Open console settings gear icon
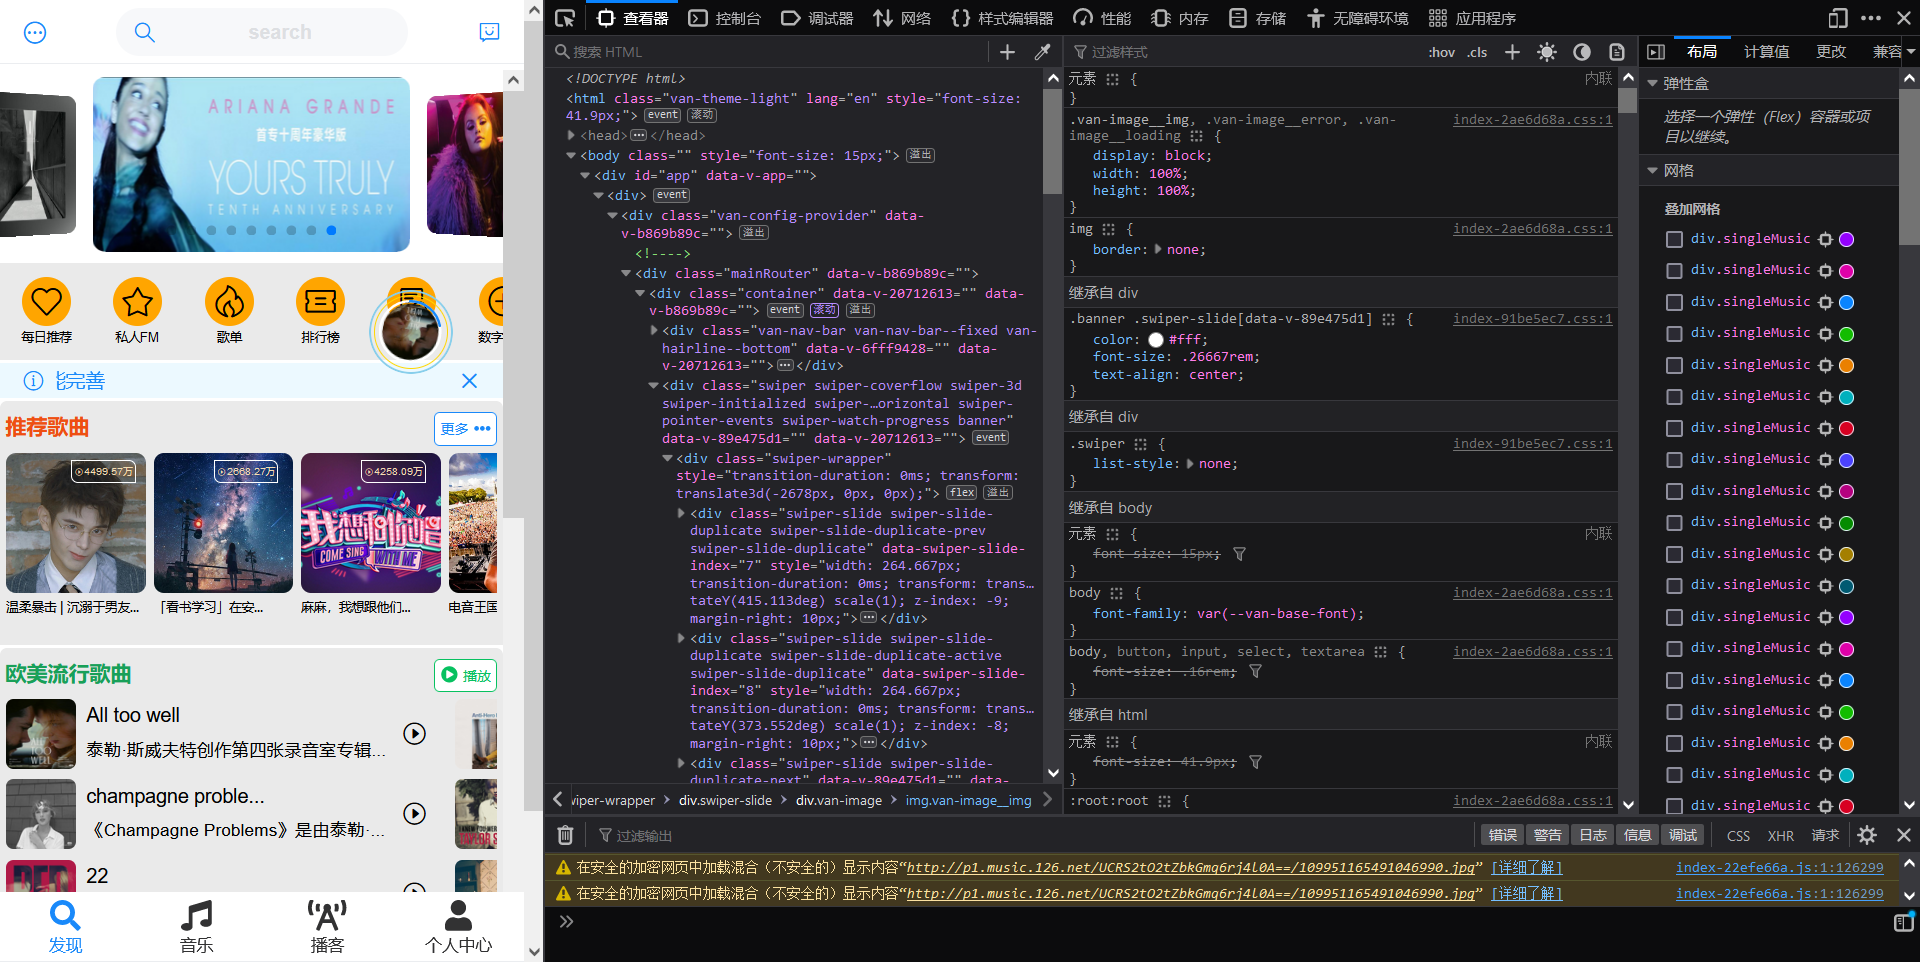The width and height of the screenshot is (1920, 962). pyautogui.click(x=1867, y=835)
